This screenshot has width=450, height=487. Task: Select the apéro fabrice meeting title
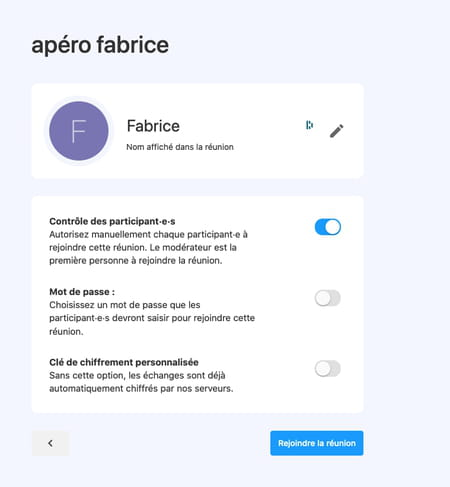click(100, 45)
